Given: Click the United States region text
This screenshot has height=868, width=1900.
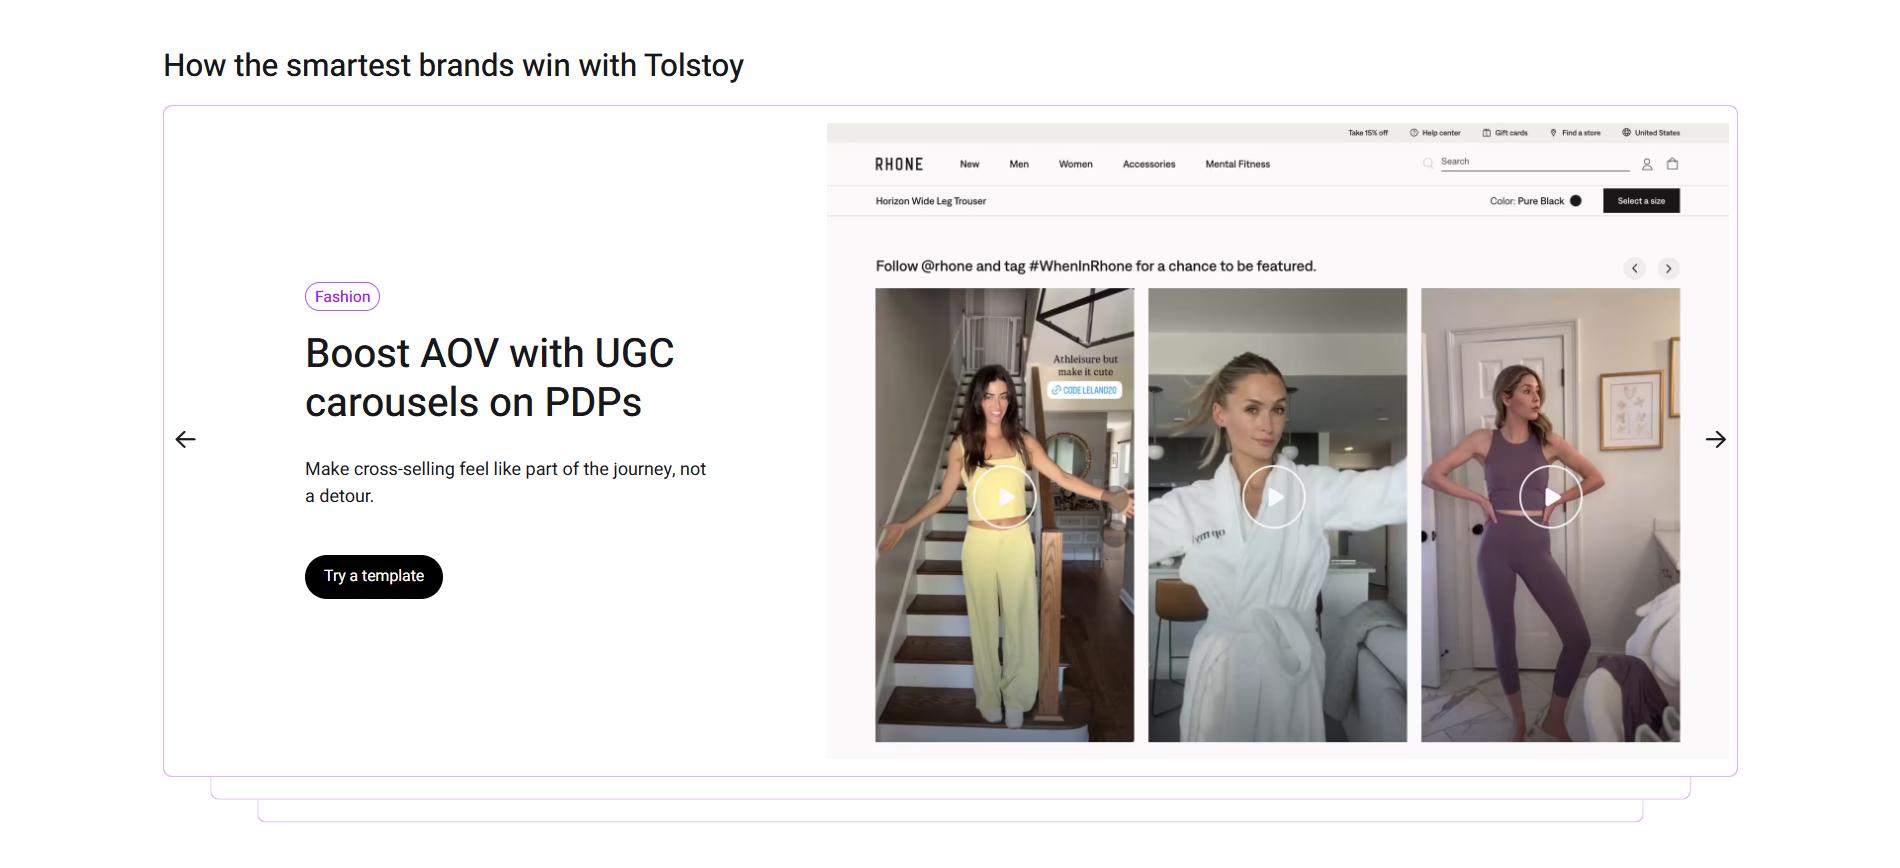Looking at the screenshot, I should coord(1657,133).
